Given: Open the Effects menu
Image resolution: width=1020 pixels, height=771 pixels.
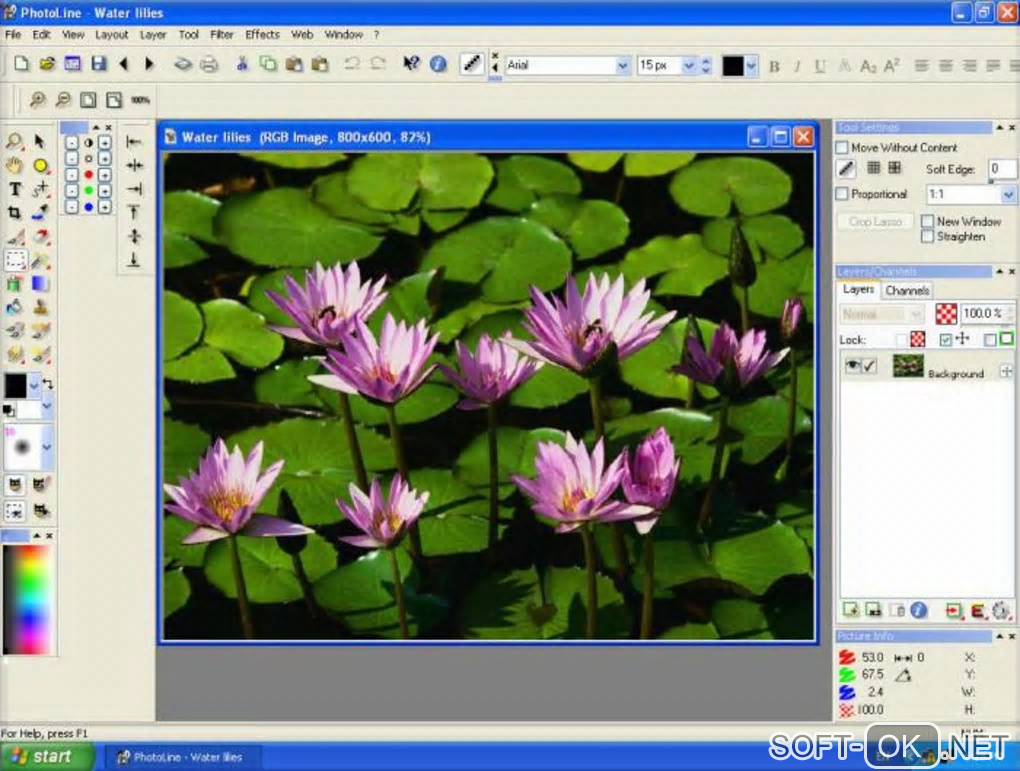Looking at the screenshot, I should coord(262,34).
